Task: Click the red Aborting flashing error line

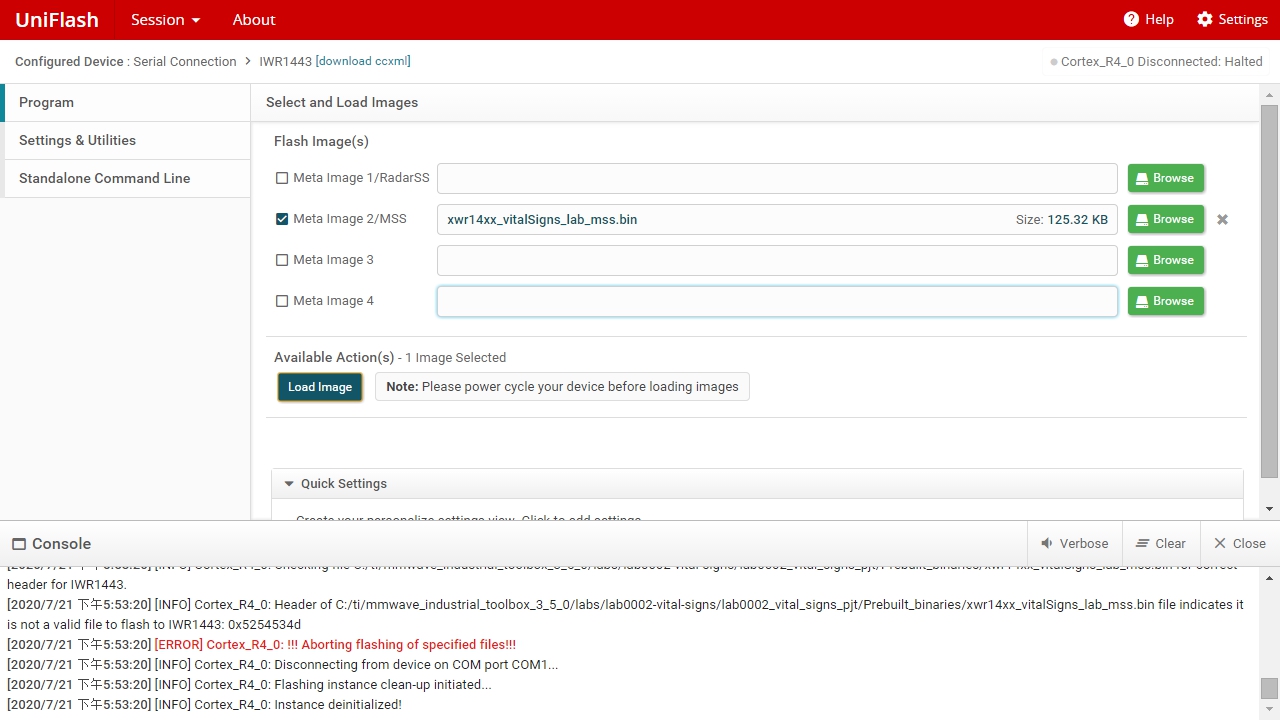Action: 335,645
